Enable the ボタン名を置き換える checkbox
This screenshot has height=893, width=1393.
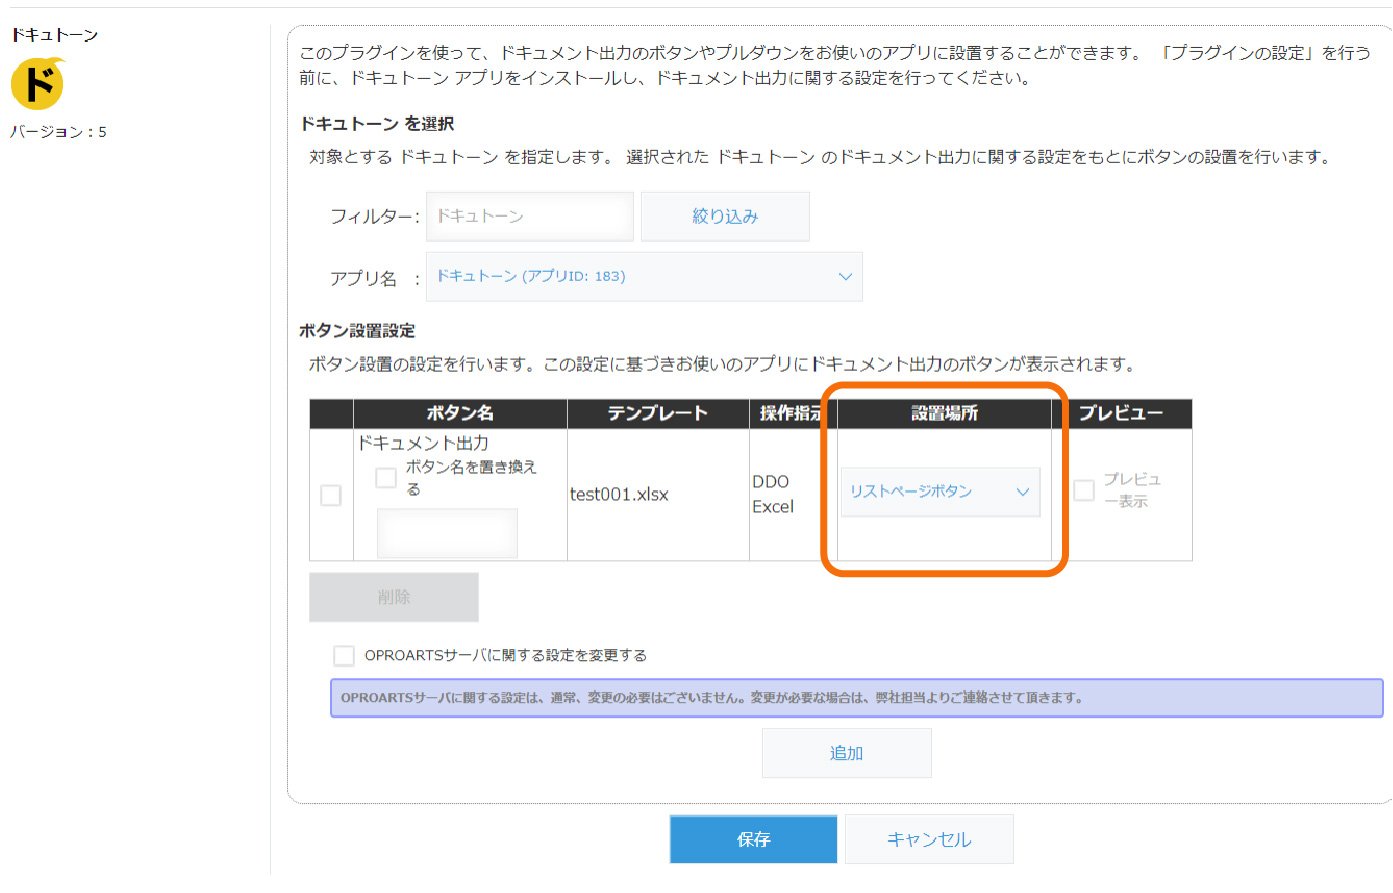(x=386, y=477)
